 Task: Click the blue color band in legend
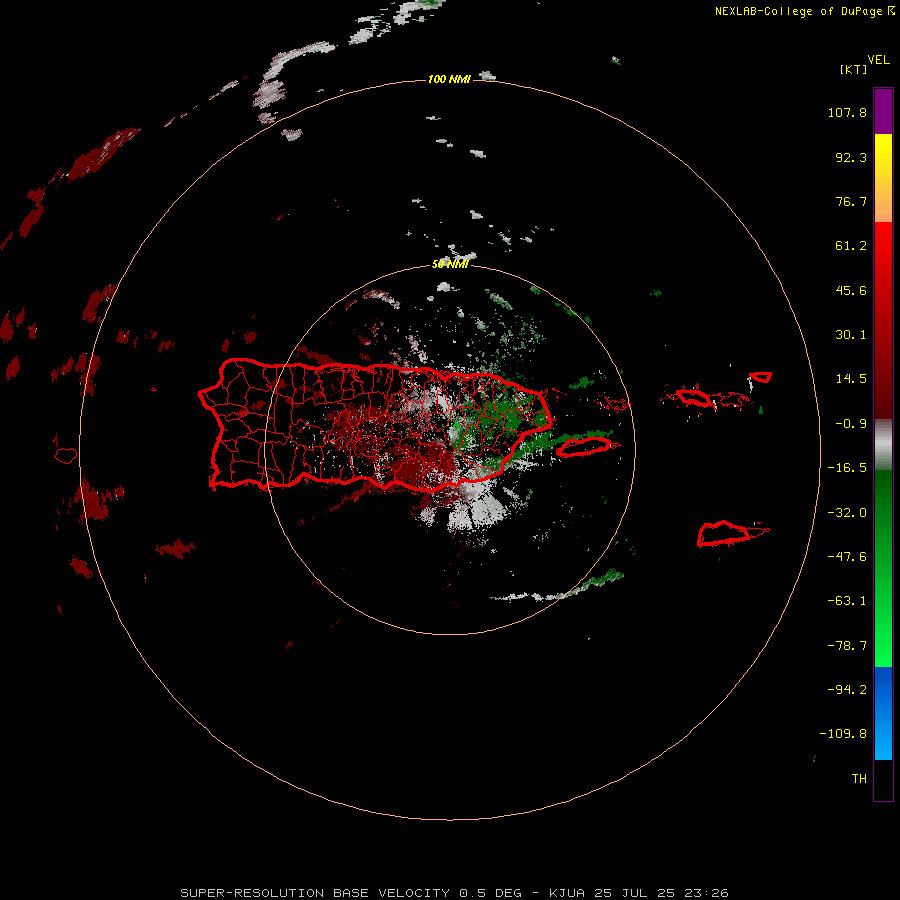pos(883,713)
